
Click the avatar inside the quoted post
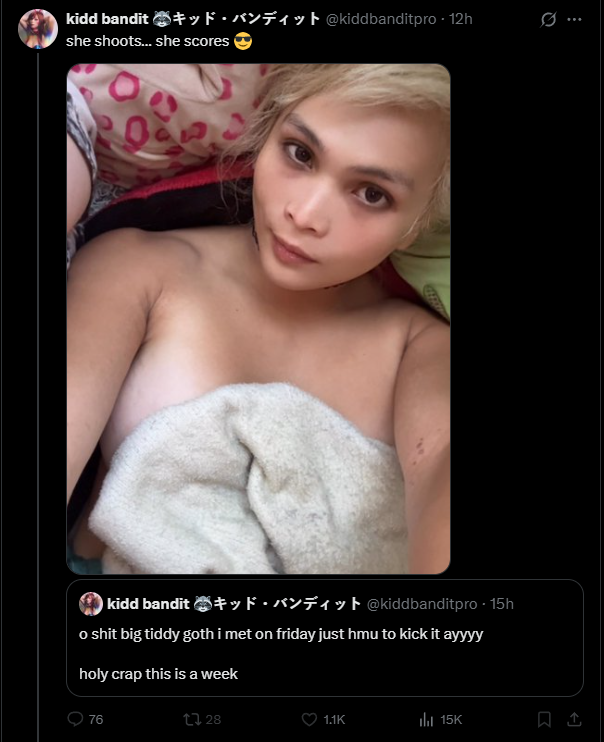pyautogui.click(x=91, y=604)
